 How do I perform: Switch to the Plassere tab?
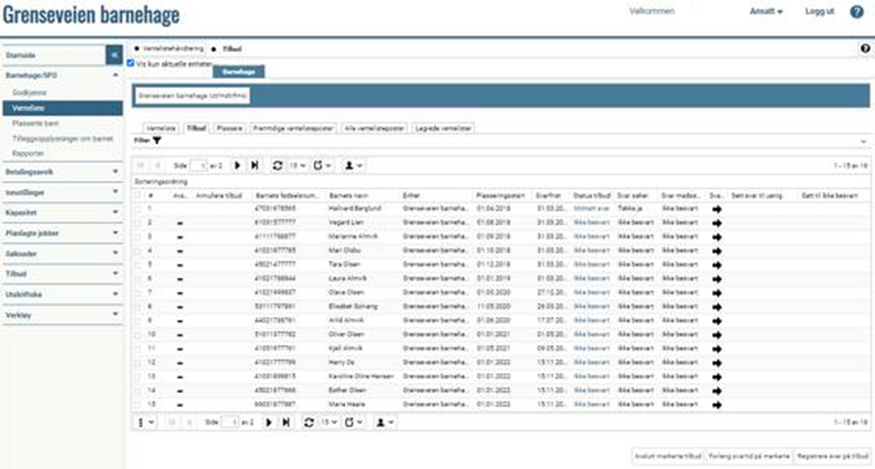pos(229,128)
